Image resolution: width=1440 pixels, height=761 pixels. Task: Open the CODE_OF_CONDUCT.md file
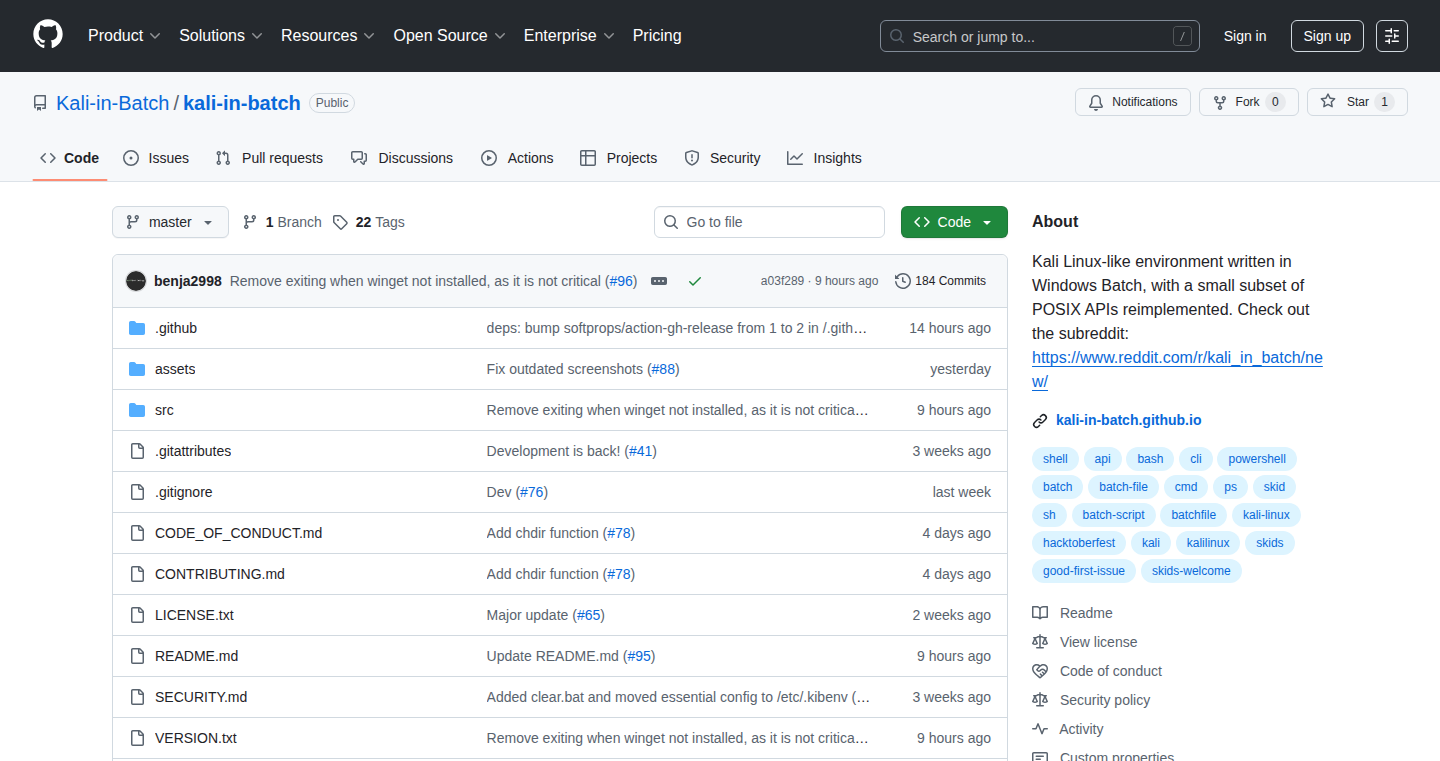[238, 533]
